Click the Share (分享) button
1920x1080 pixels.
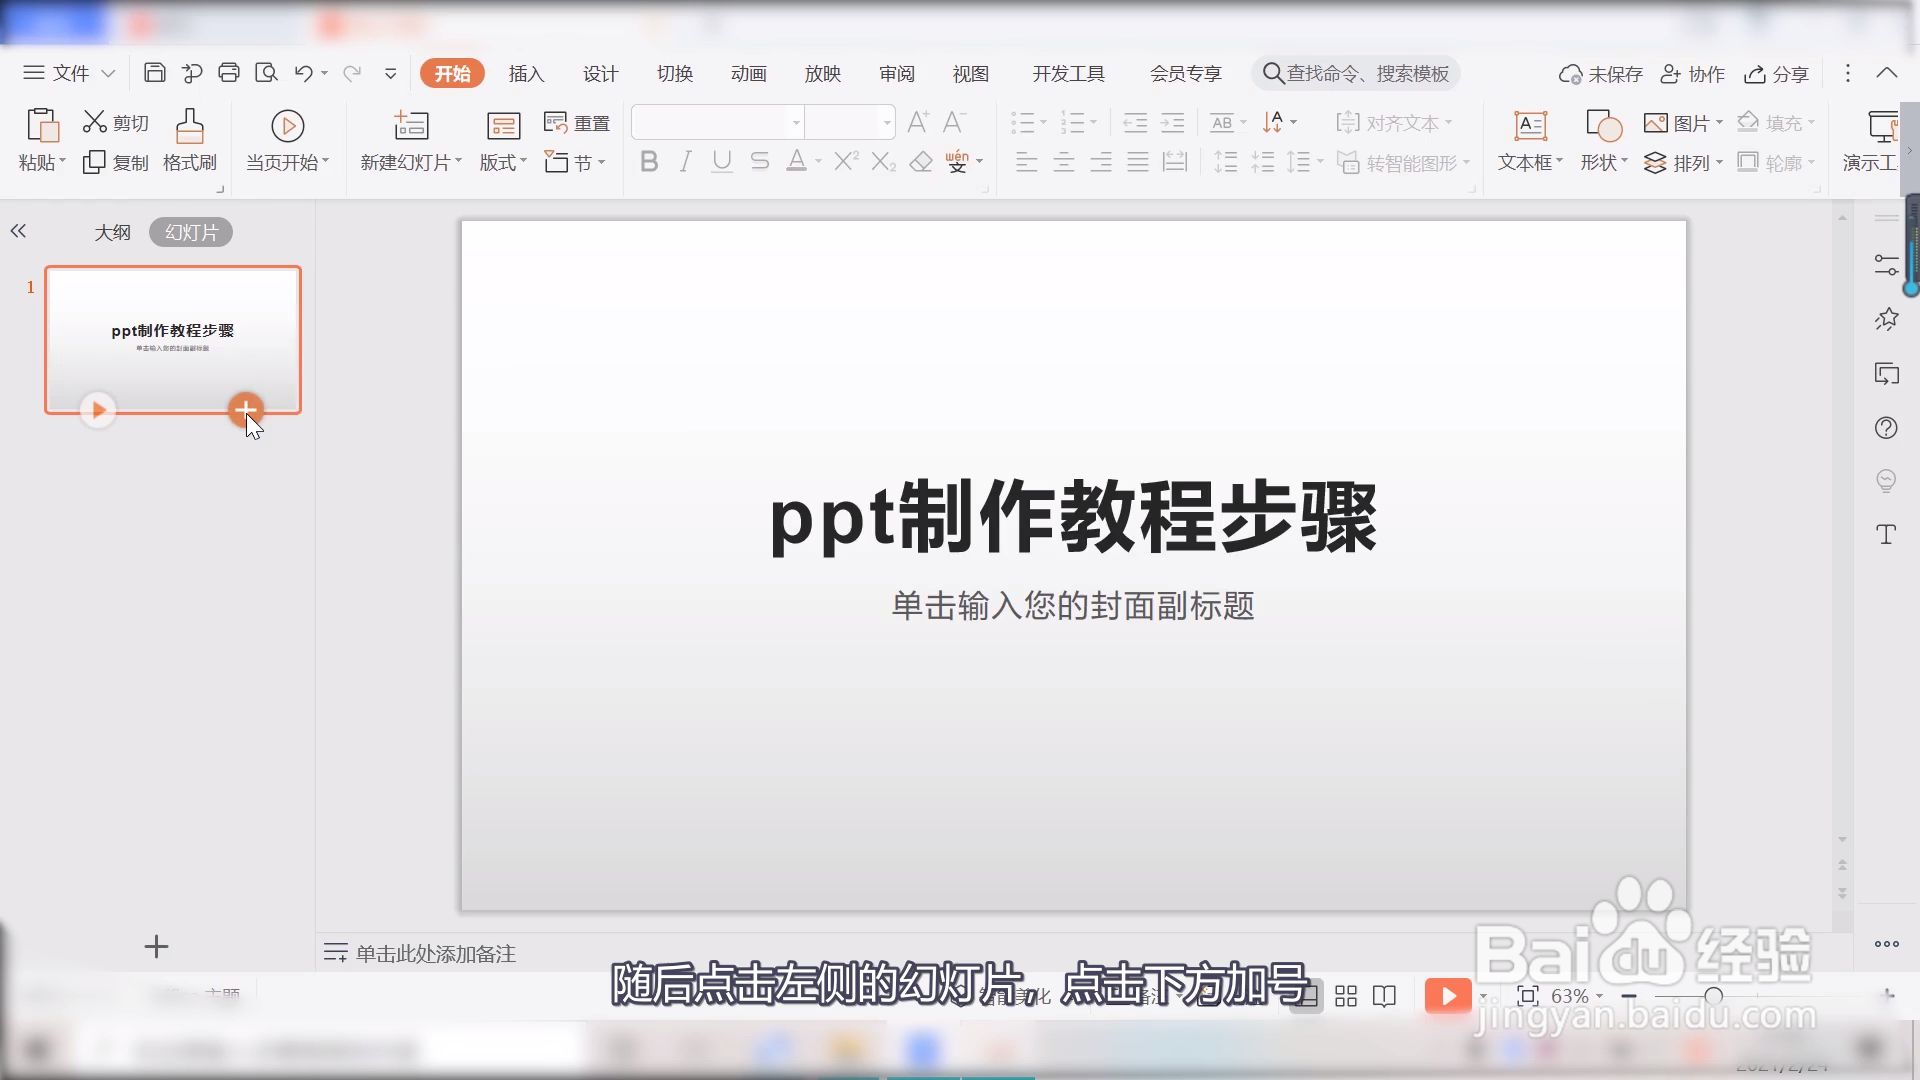[x=1777, y=74]
